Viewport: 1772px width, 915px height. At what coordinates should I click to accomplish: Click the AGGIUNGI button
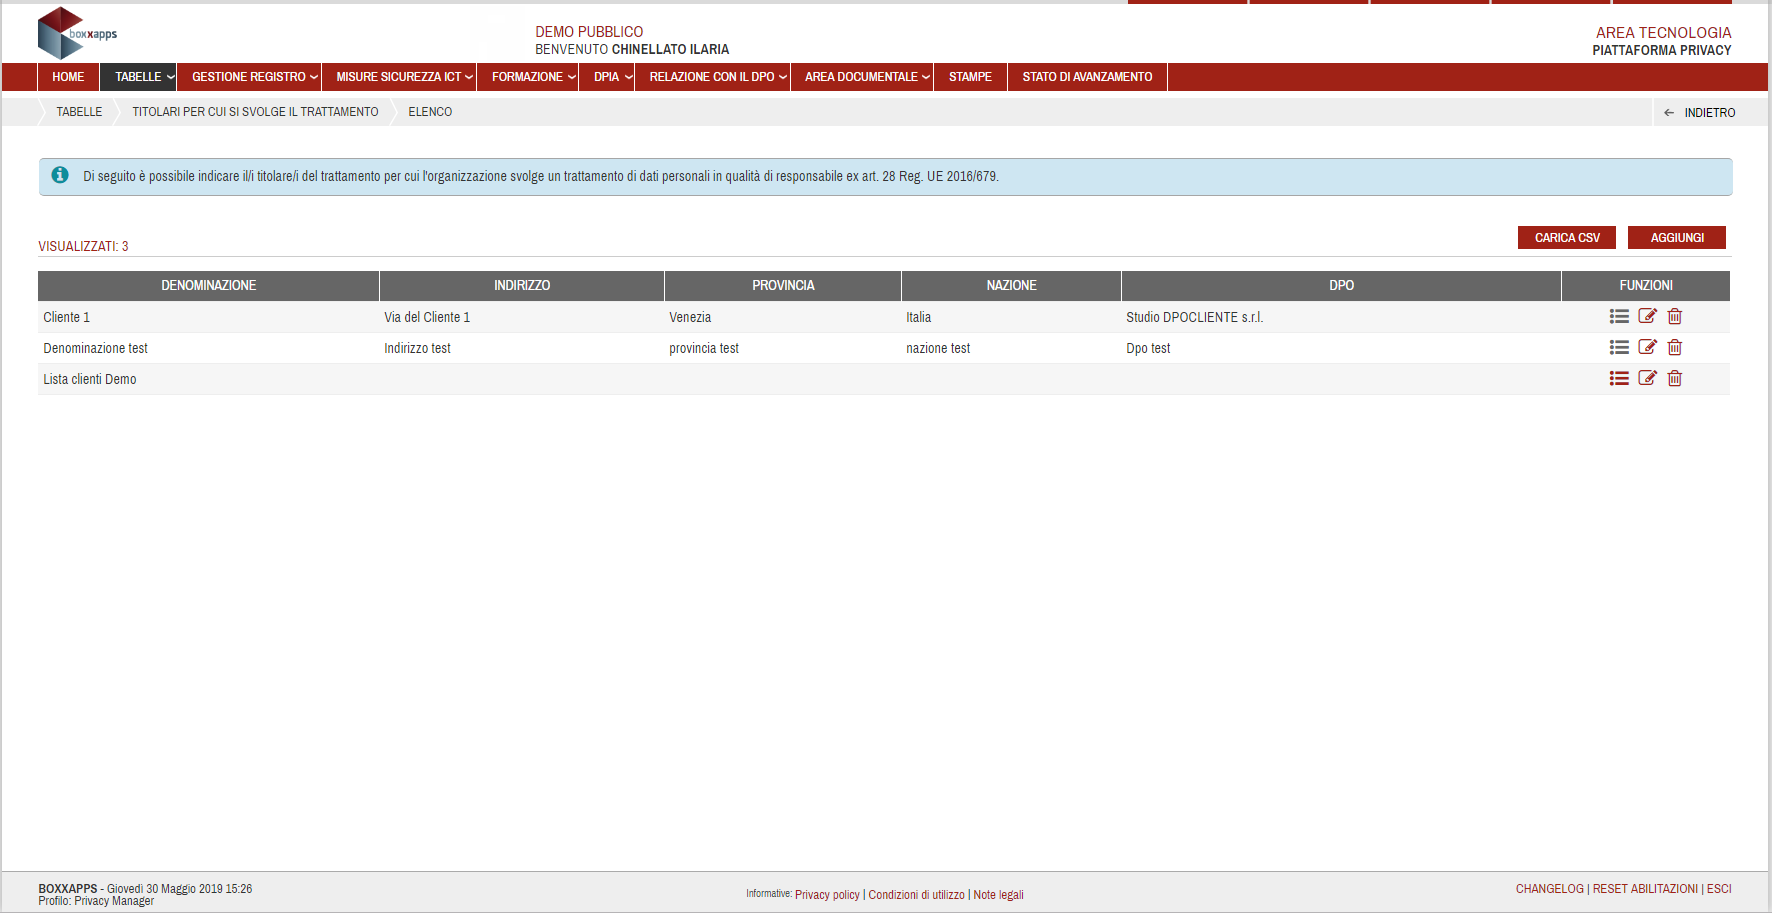[x=1677, y=238]
